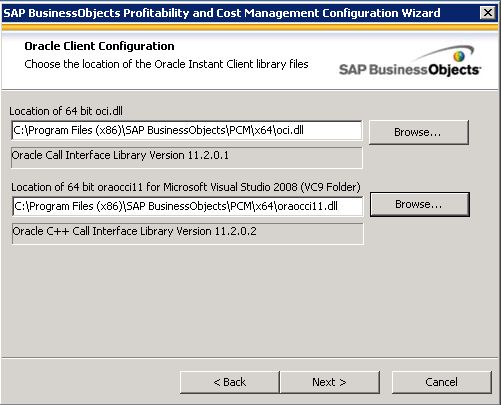Image resolution: width=501 pixels, height=405 pixels.
Task: Focus the 64 bit oci.dll path field
Action: [187, 130]
